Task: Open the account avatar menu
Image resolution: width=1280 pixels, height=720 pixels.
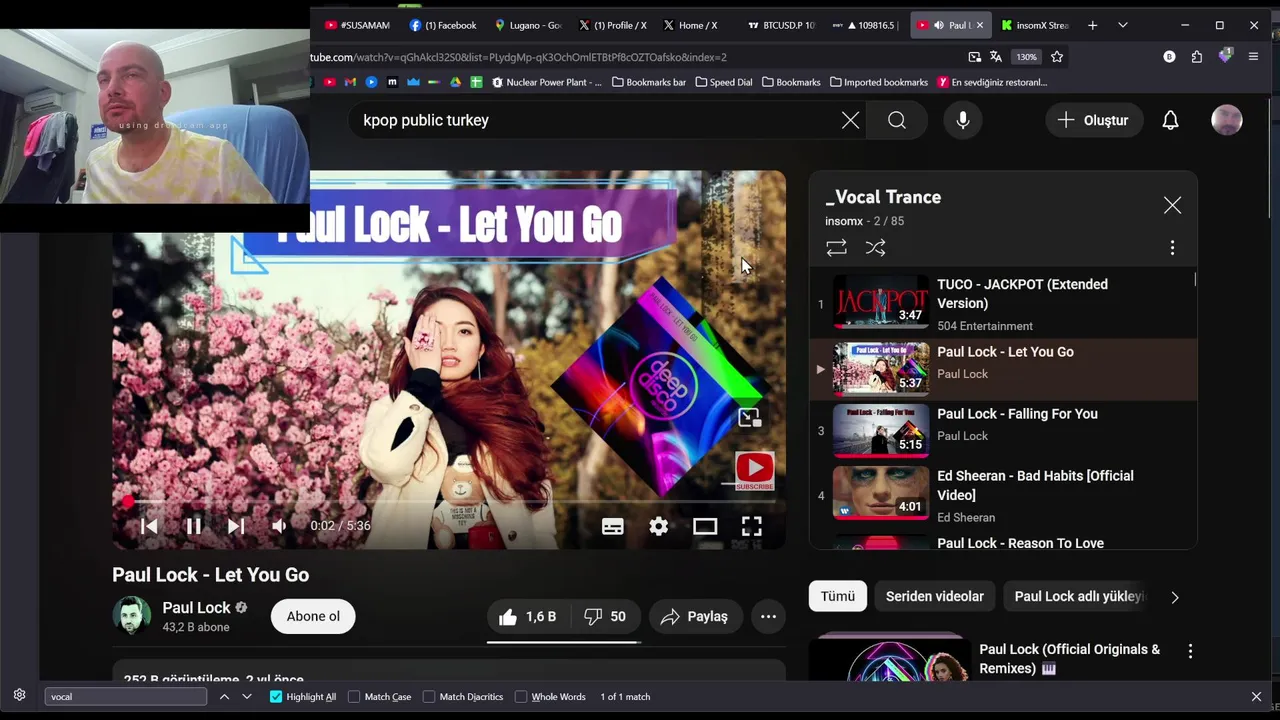Action: click(1227, 120)
